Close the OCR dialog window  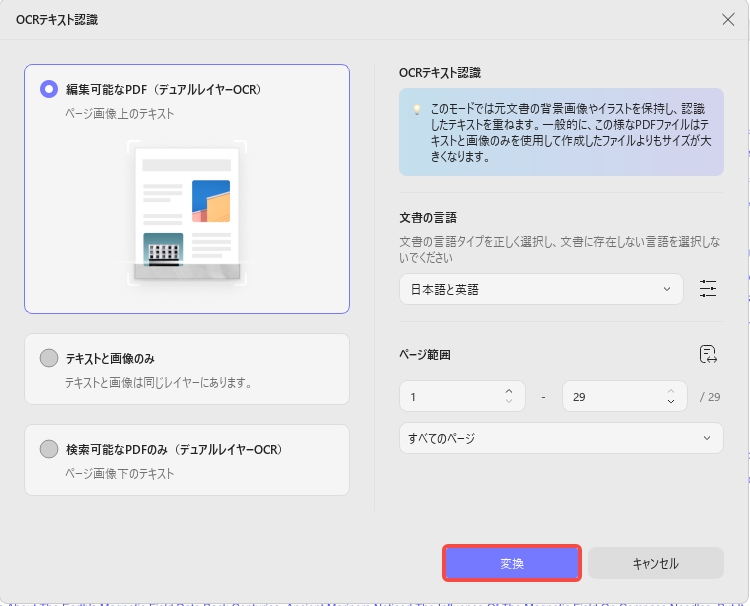(728, 20)
